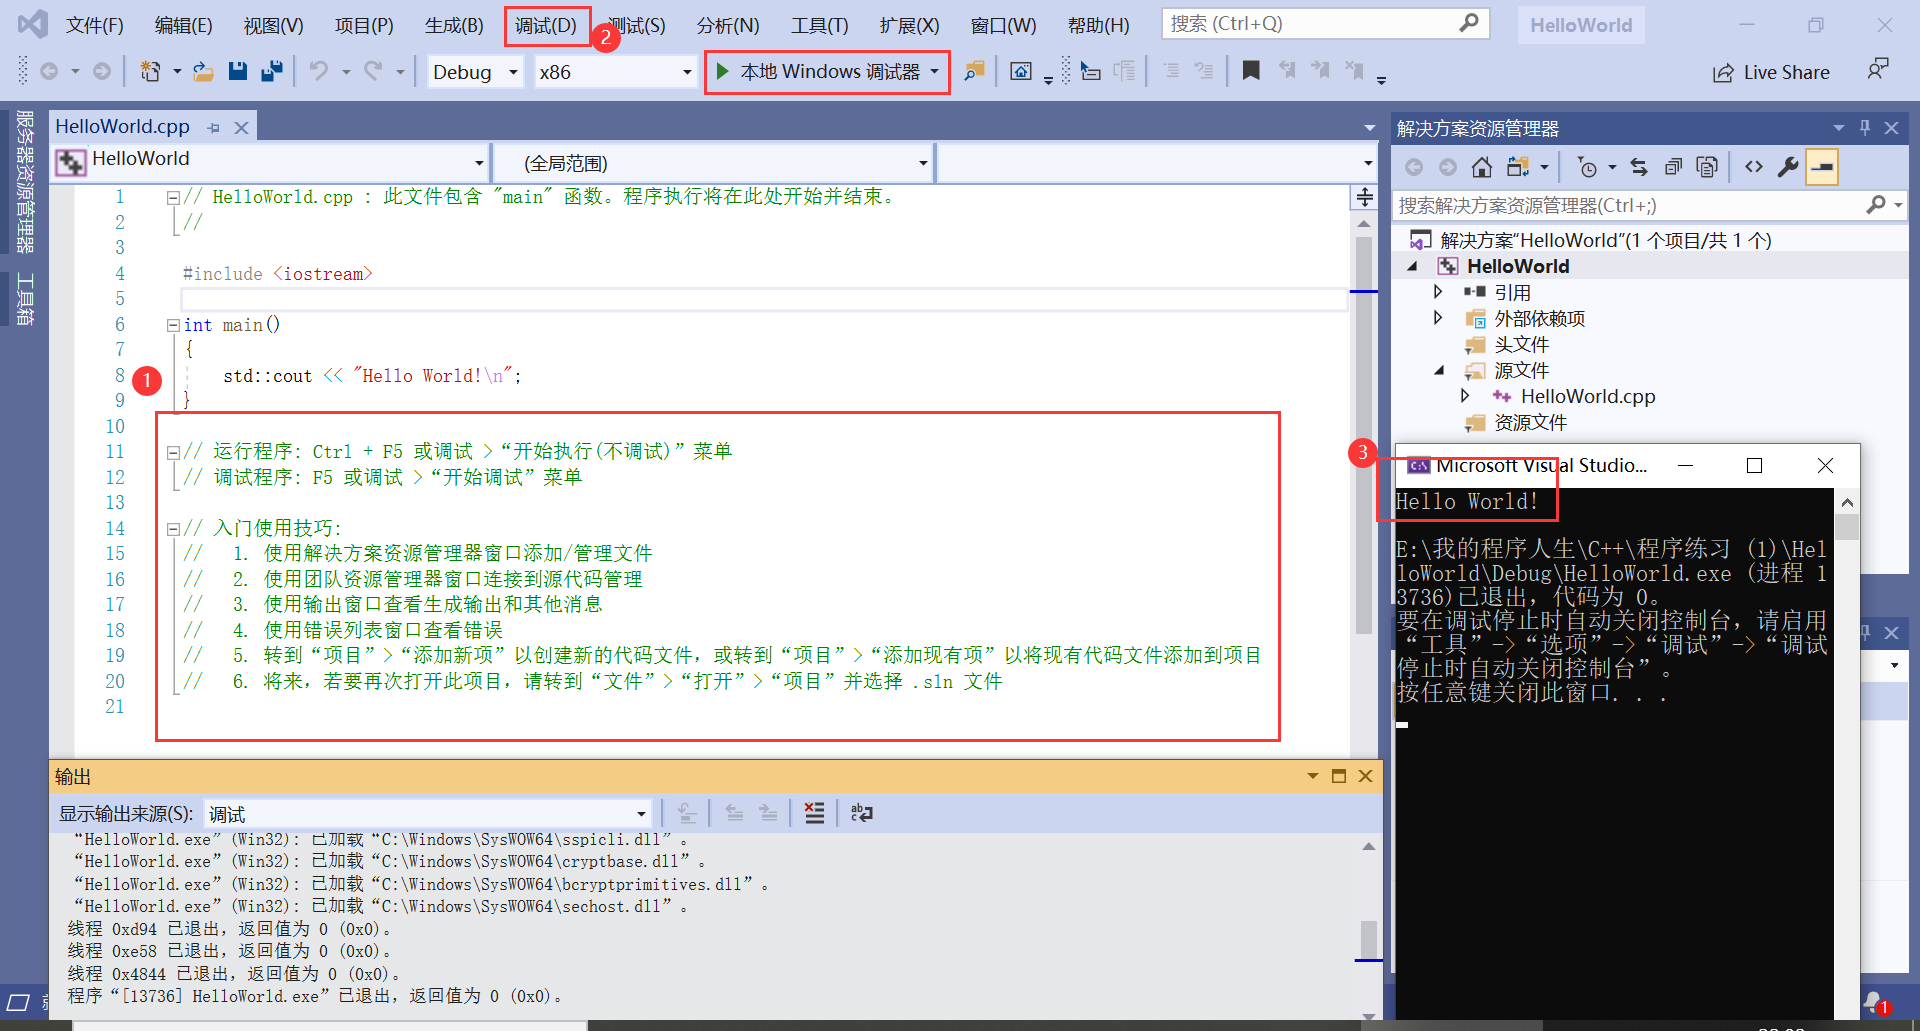Image resolution: width=1920 pixels, height=1031 pixels.
Task: Click the Switch Views icon in Solution Explorer
Action: pos(1519,167)
